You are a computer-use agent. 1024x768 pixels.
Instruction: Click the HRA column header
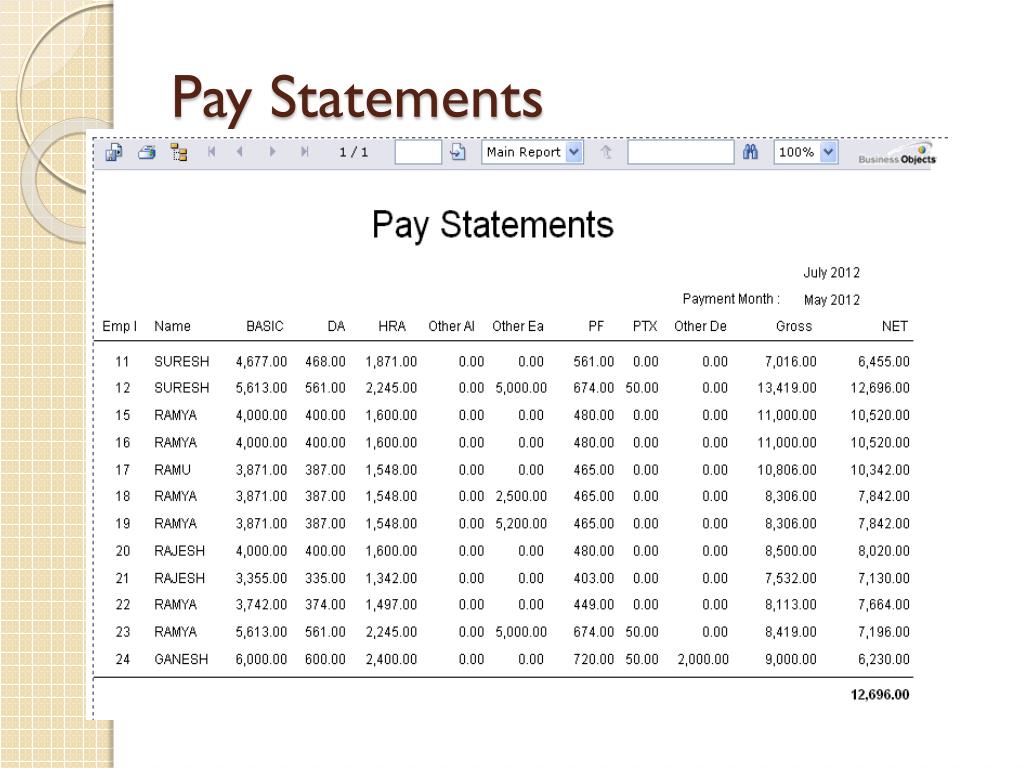point(392,326)
